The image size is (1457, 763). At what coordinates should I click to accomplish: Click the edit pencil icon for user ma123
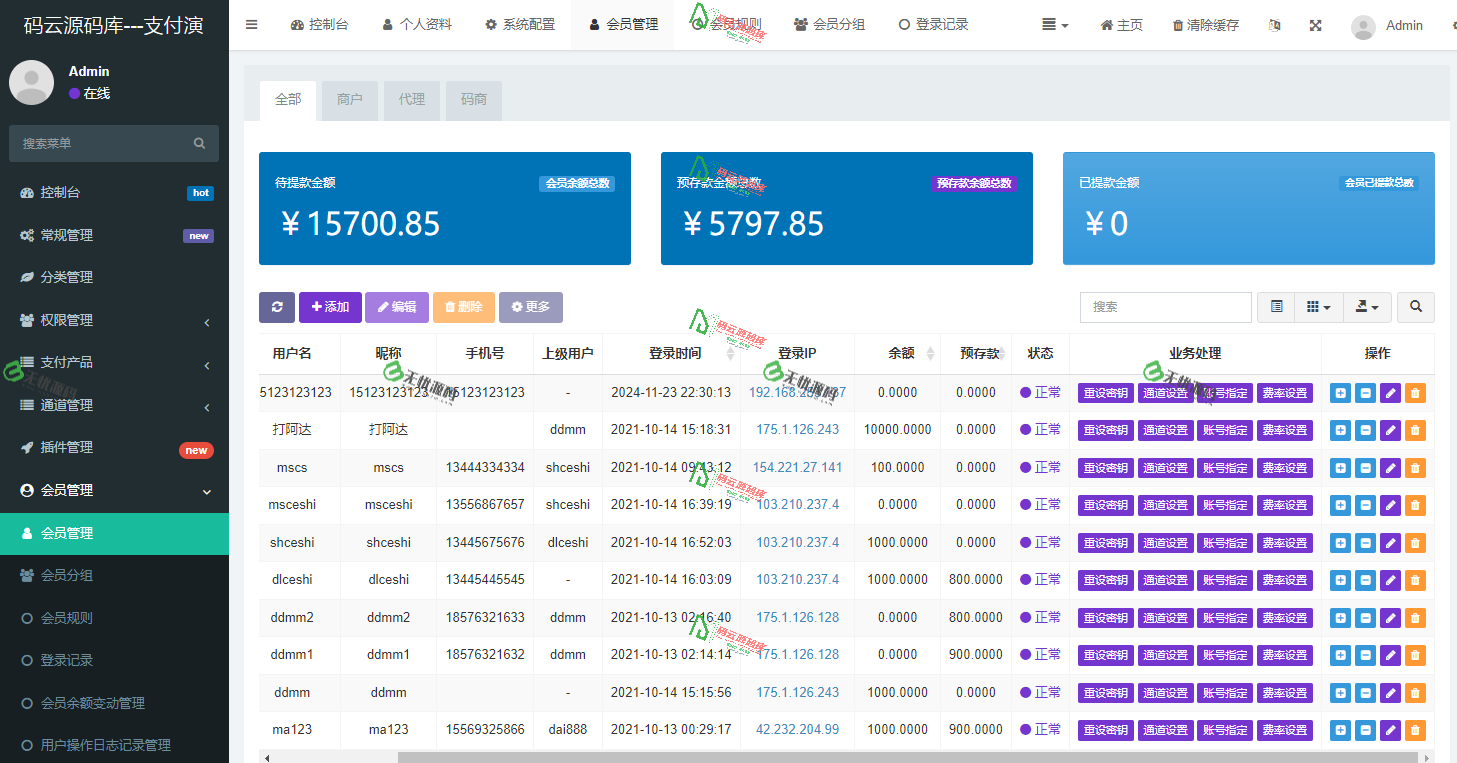pyautogui.click(x=1390, y=730)
